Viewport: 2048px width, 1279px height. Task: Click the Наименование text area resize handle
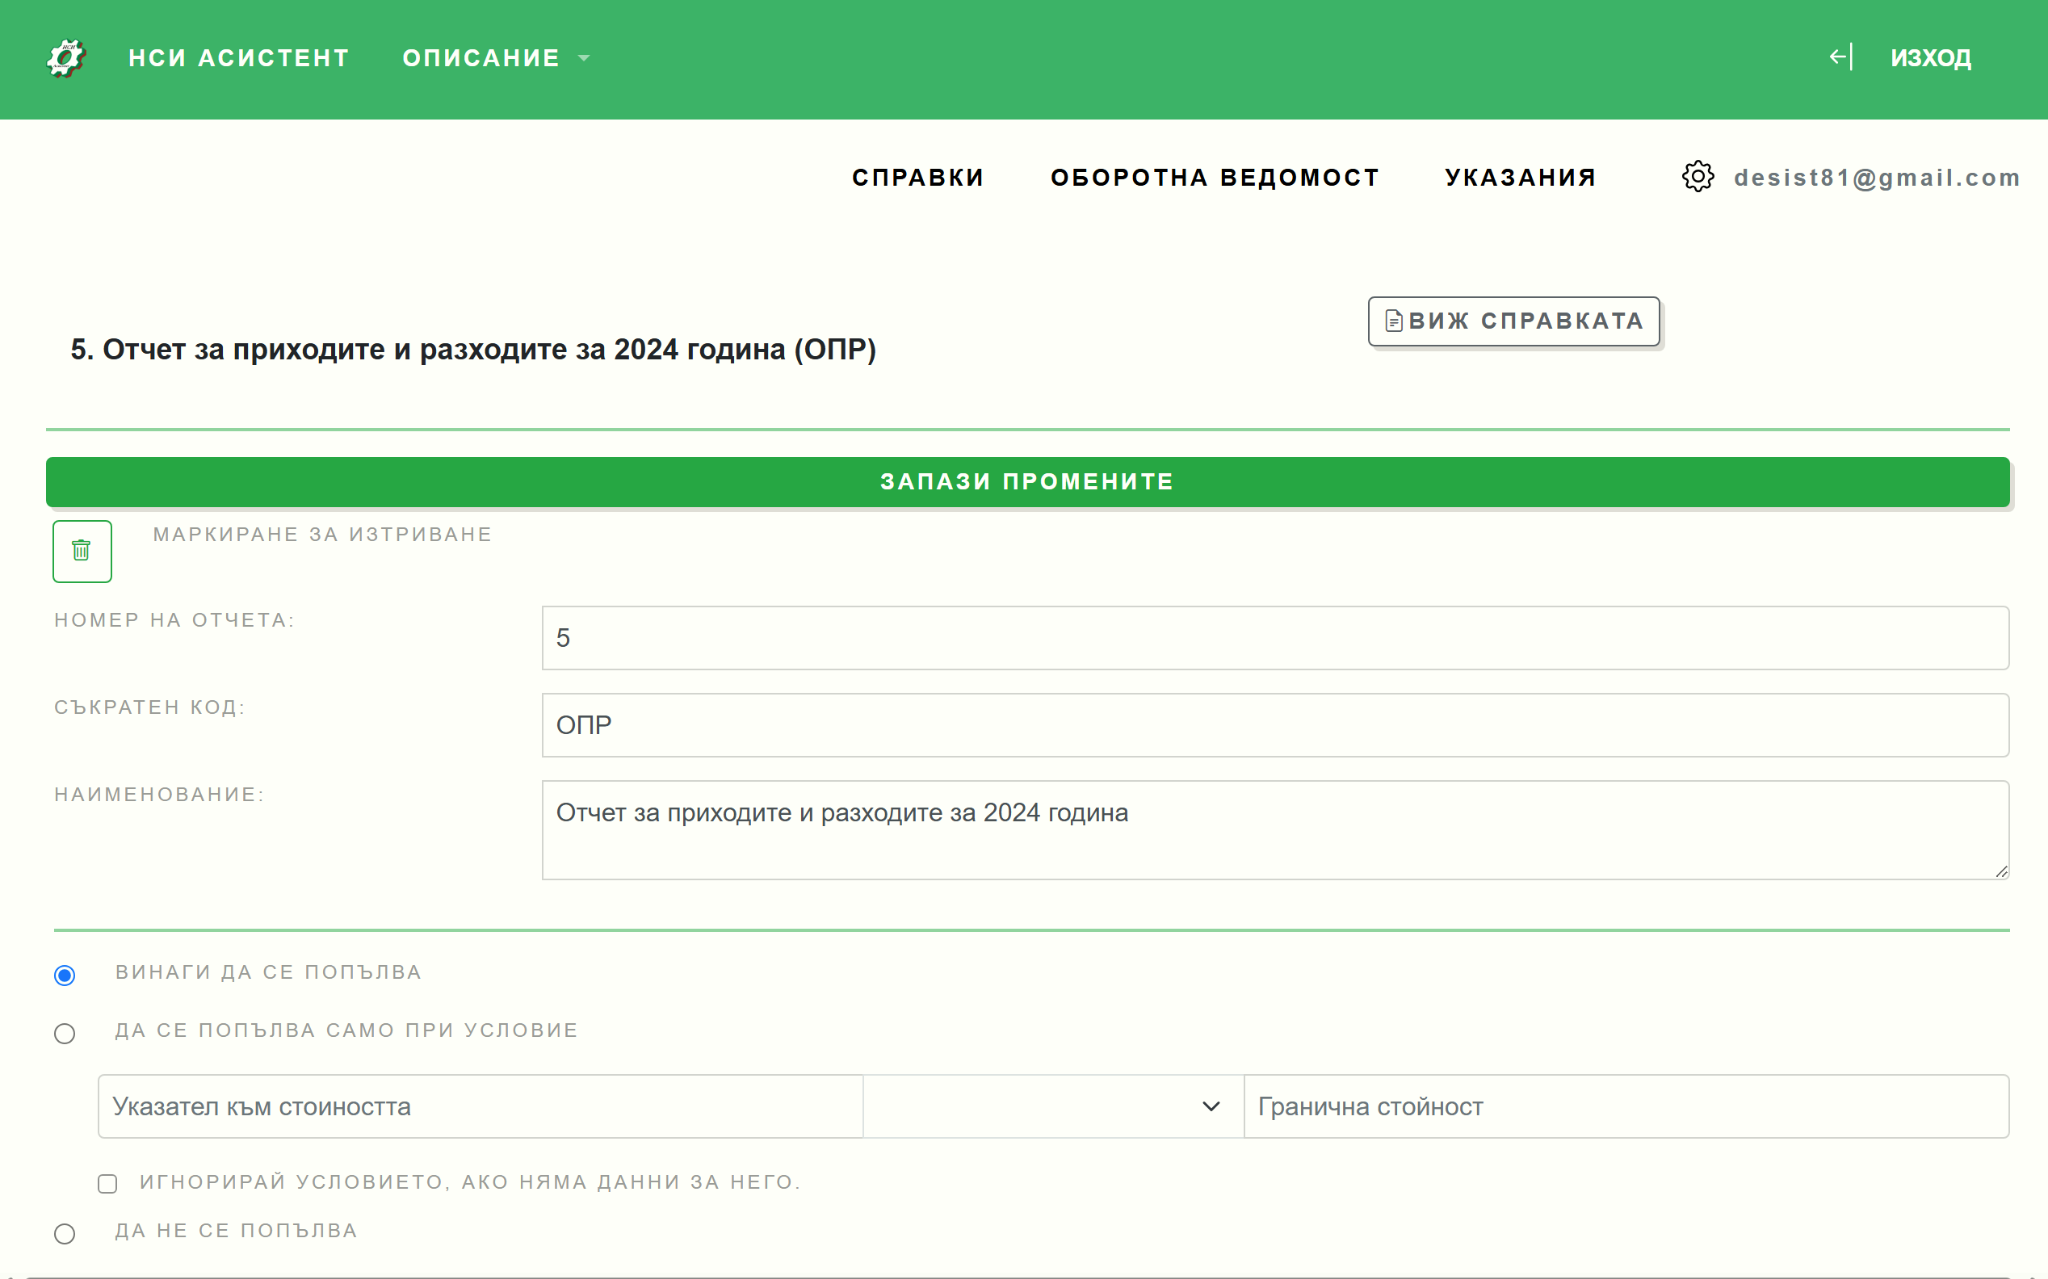2001,872
